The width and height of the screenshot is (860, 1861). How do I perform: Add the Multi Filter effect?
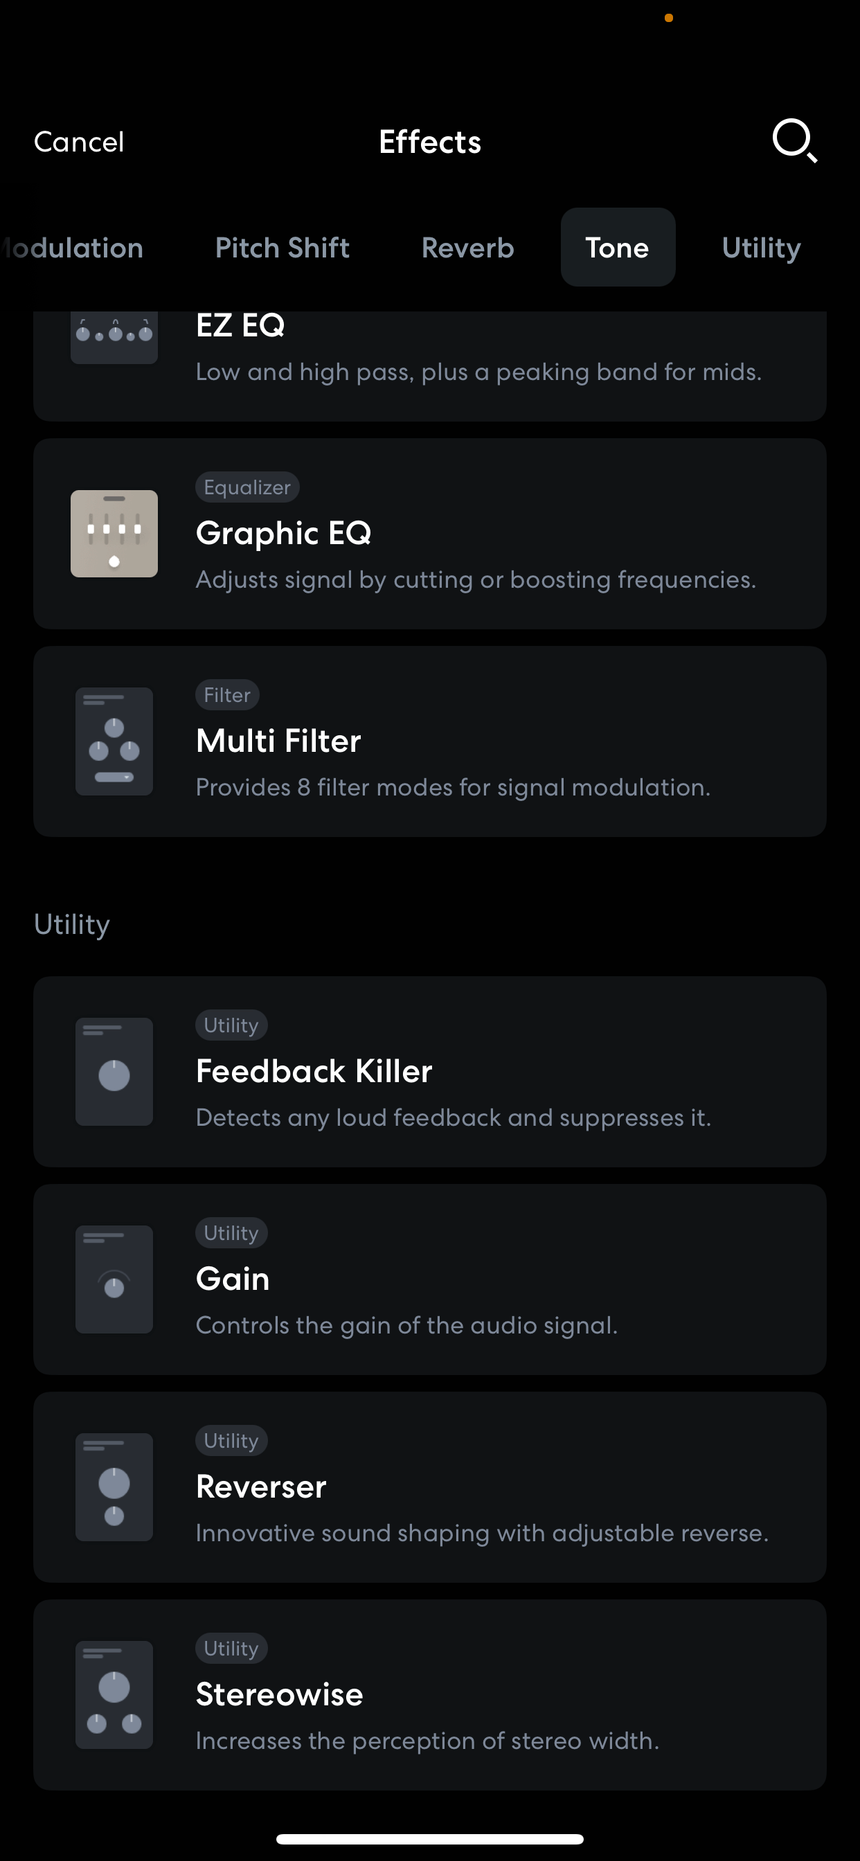point(430,741)
